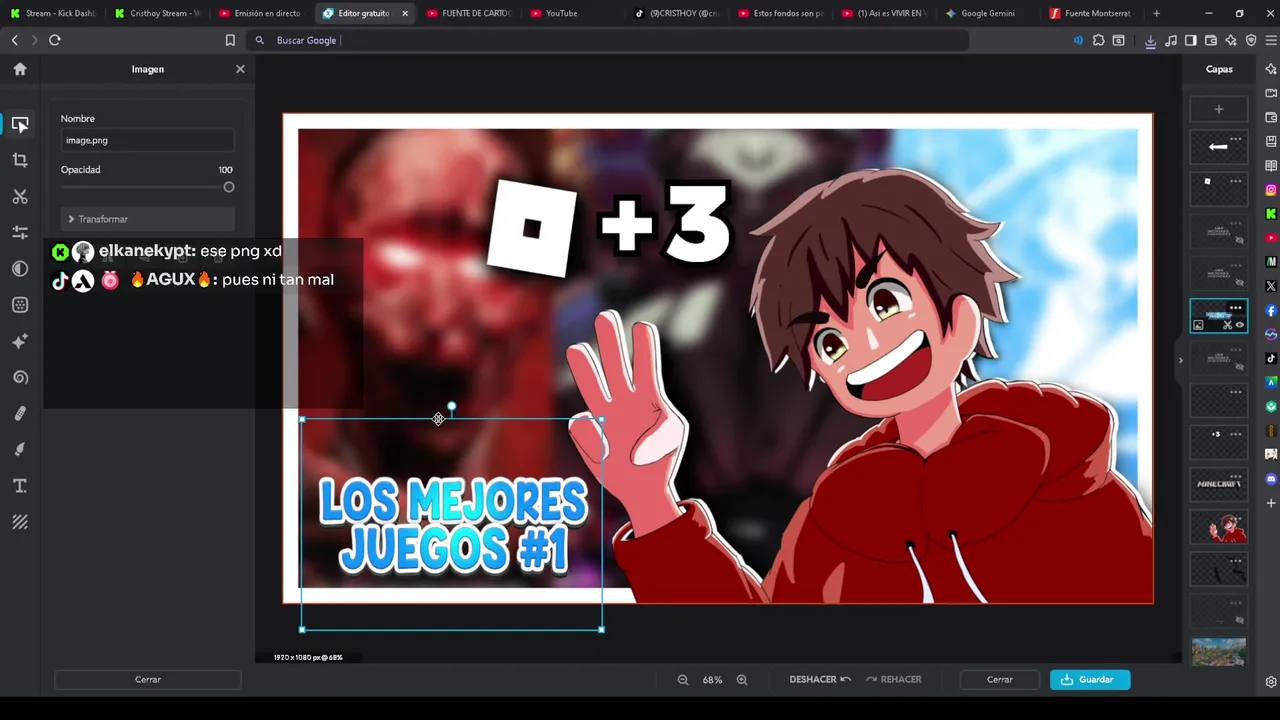Show the hidden text layer just below the selected layer
1280x720 pixels.
(x=1239, y=367)
